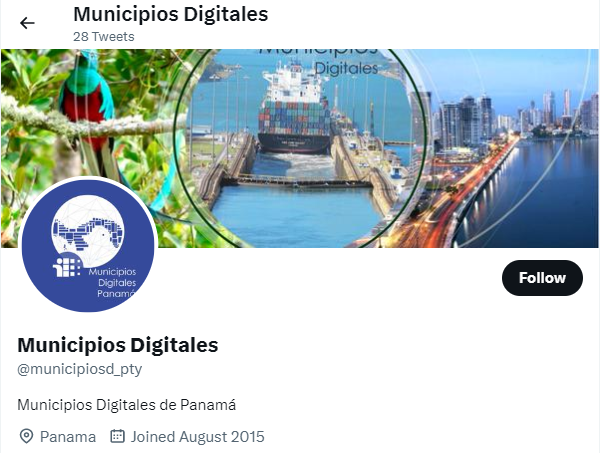The height and width of the screenshot is (453, 600).
Task: Click the container ship in the banner
Action: tap(295, 109)
